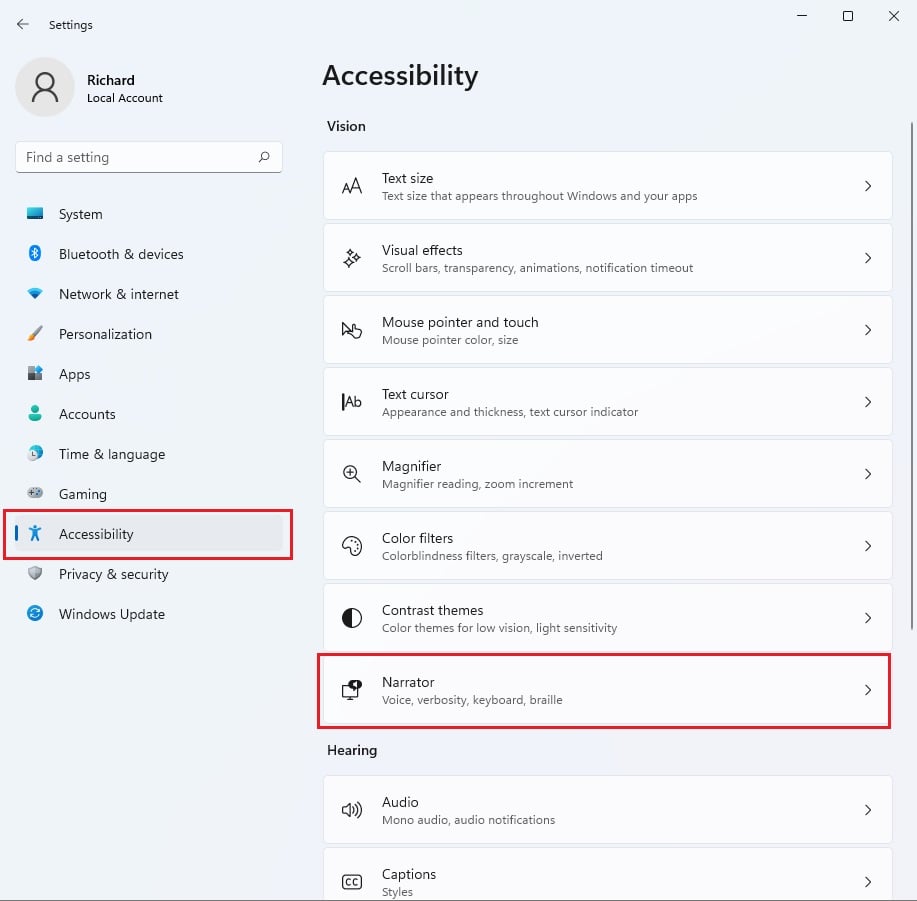This screenshot has width=917, height=901.
Task: Click the Windows Update sync icon
Action: point(35,613)
